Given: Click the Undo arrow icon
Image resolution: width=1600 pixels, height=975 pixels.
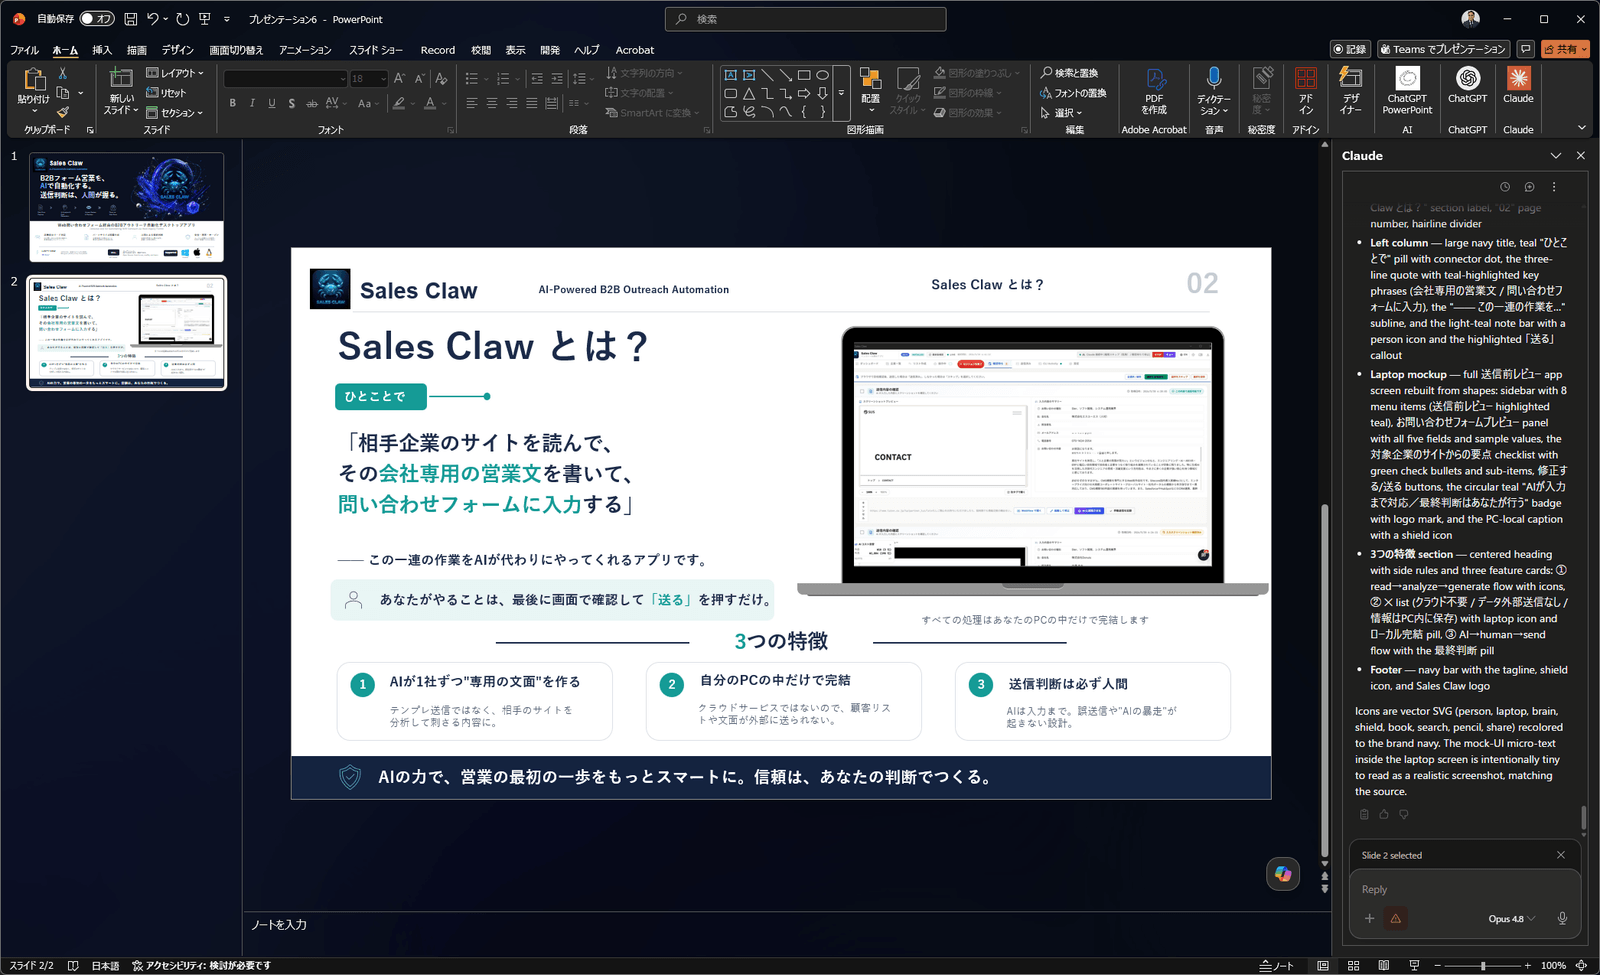Looking at the screenshot, I should tap(152, 19).
